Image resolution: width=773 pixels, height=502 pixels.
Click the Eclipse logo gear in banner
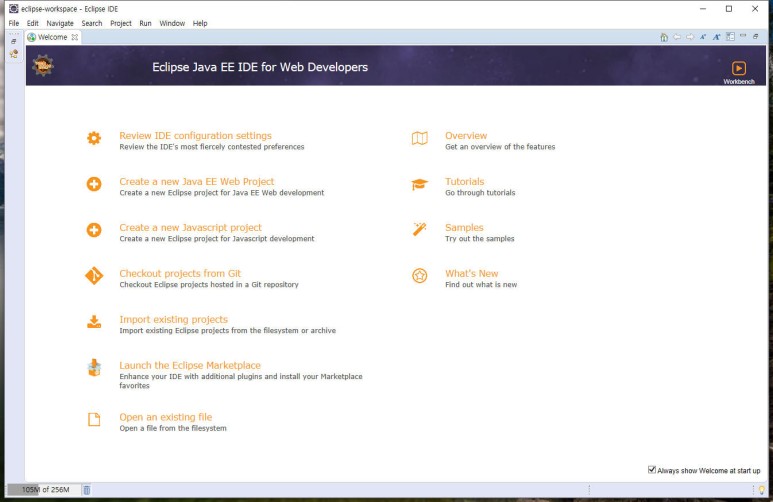[43, 66]
